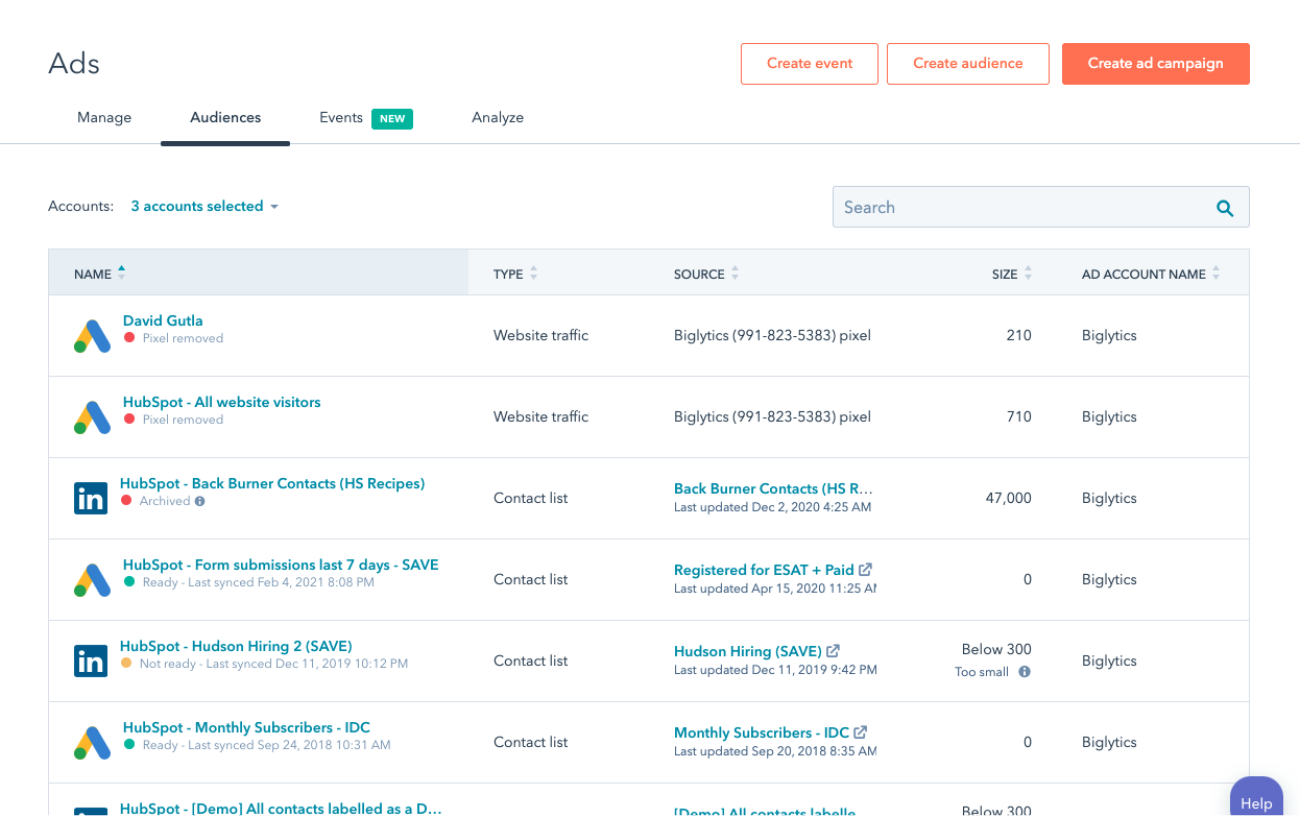The height and width of the screenshot is (840, 1300).
Task: Open HubSpot - Form submissions last 7 days
Action: [281, 565]
